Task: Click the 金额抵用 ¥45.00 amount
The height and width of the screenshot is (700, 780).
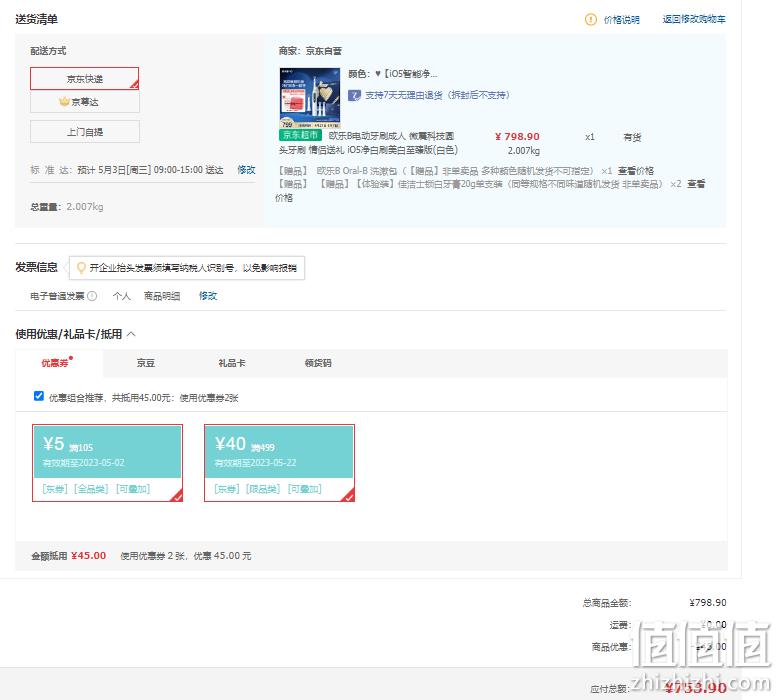Action: pyautogui.click(x=89, y=556)
